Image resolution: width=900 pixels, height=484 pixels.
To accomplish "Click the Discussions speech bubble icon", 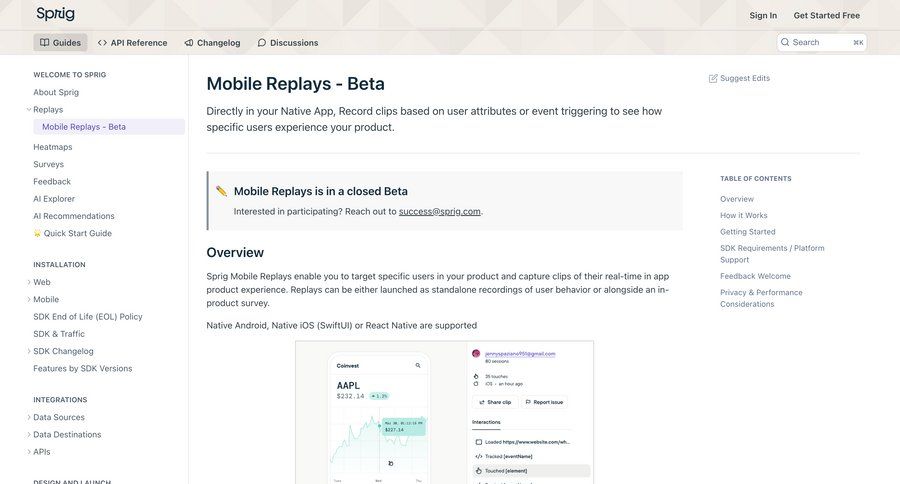I will coord(262,43).
